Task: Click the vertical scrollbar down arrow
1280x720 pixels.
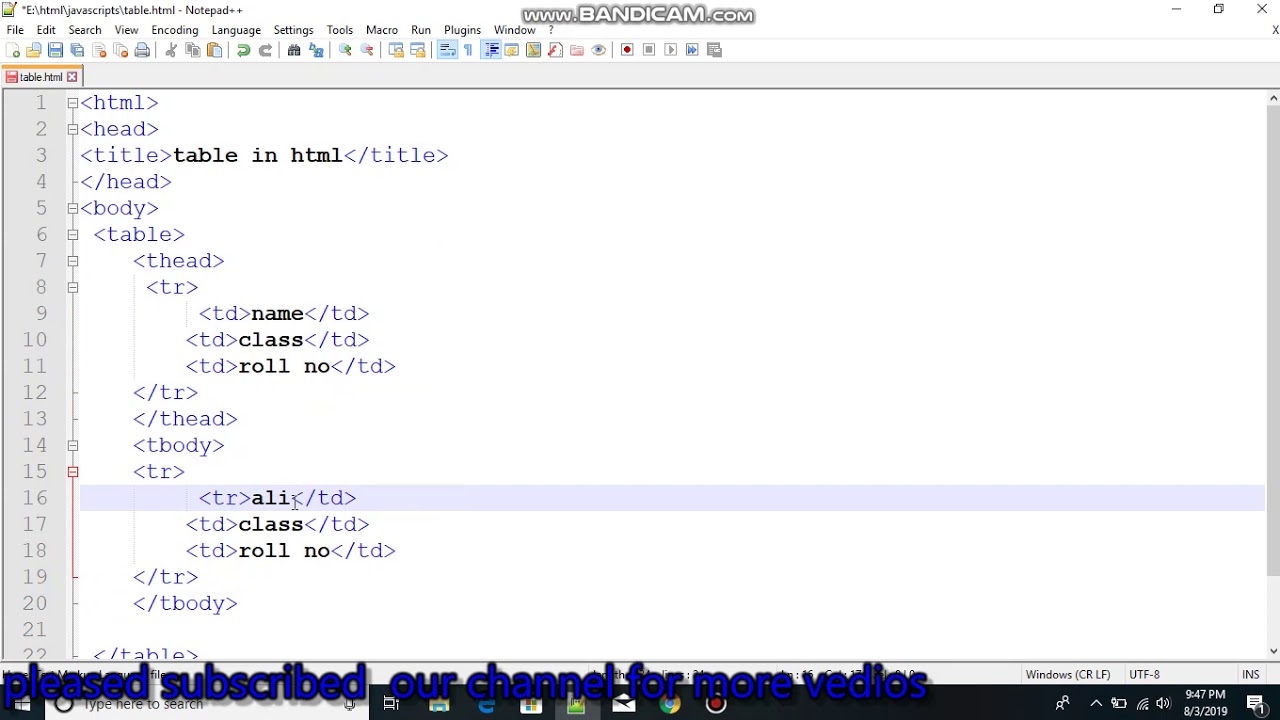Action: [x=1273, y=651]
